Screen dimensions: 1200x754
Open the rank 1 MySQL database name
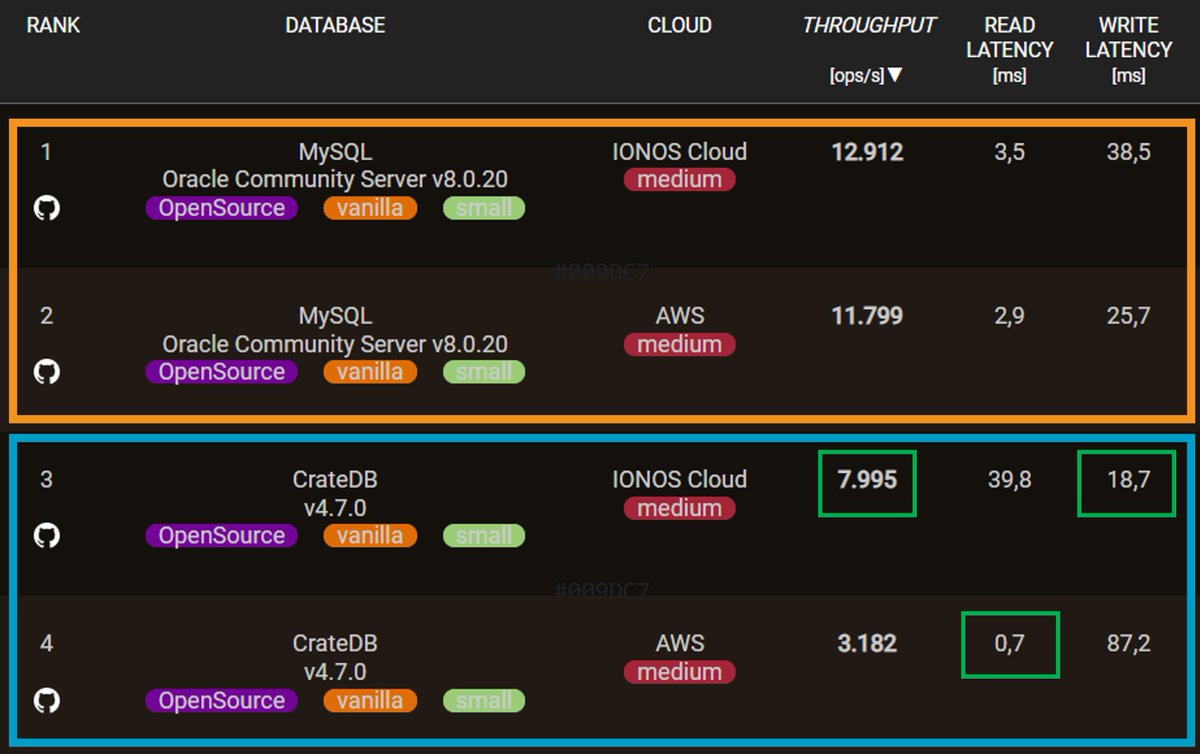coord(335,152)
